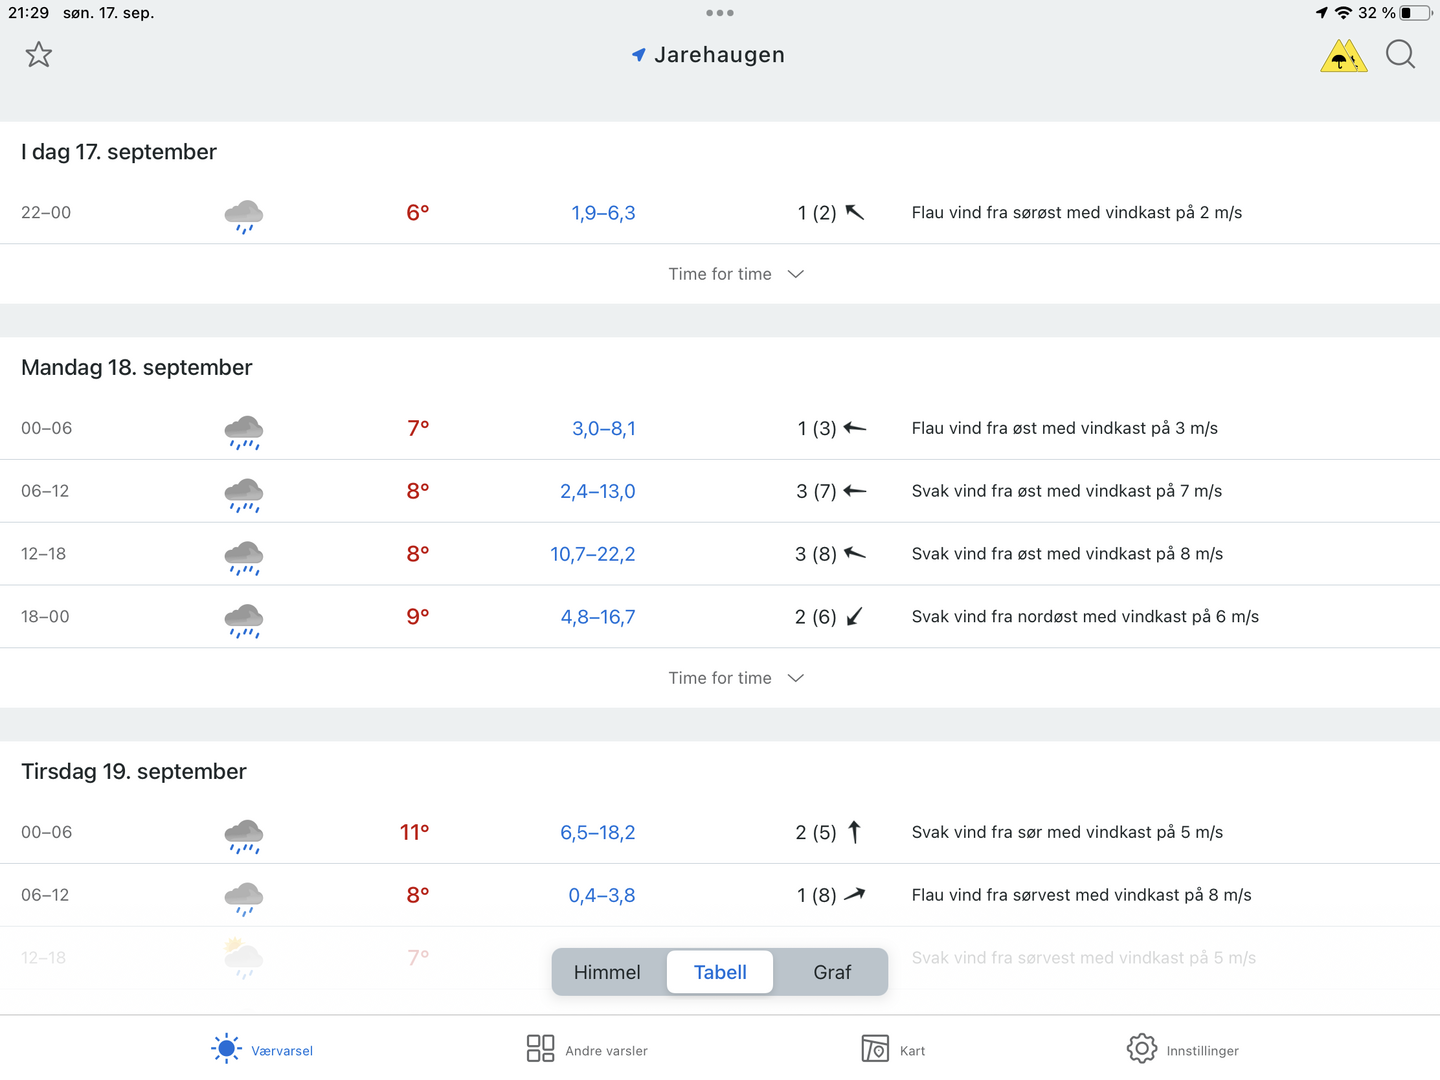Open the Mandag 12–18 forecast row
The image size is (1440, 1080).
[720, 554]
